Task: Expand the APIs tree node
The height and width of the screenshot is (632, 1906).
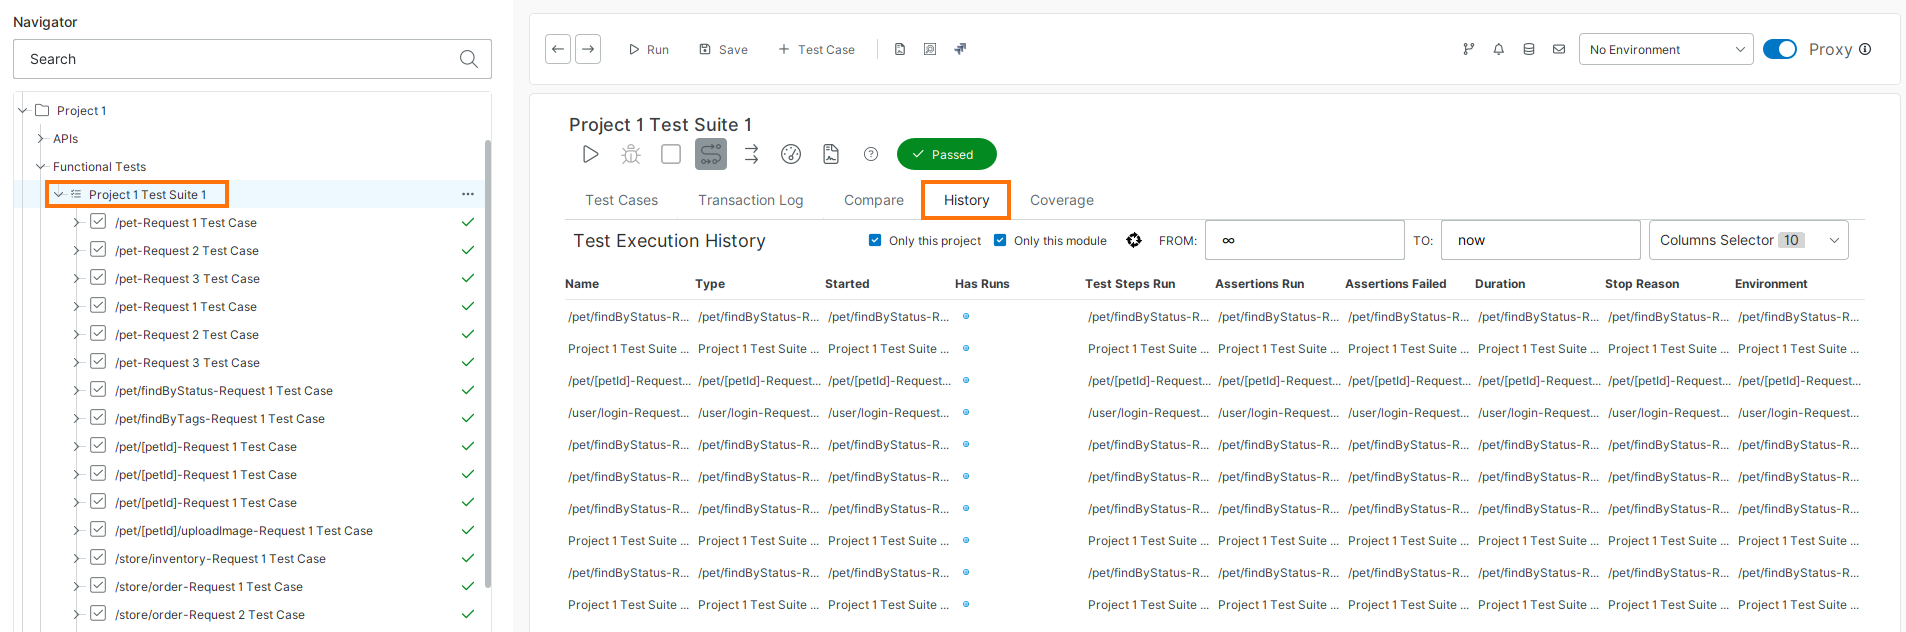Action: click(41, 138)
